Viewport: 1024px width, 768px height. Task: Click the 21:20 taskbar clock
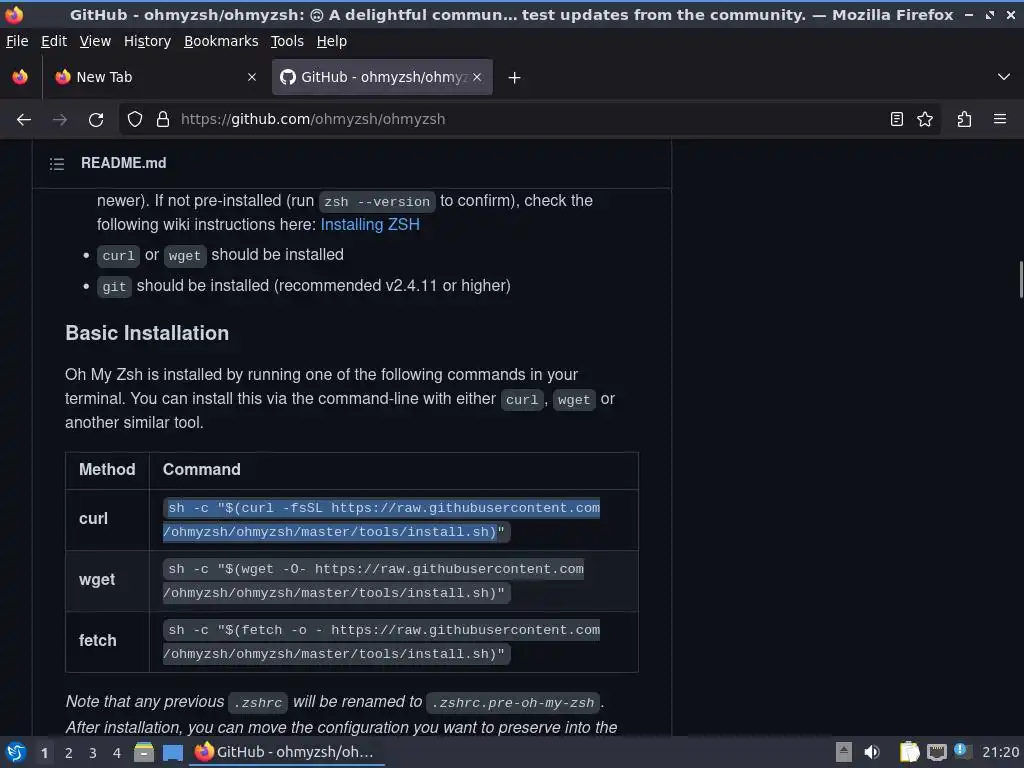(1000, 752)
